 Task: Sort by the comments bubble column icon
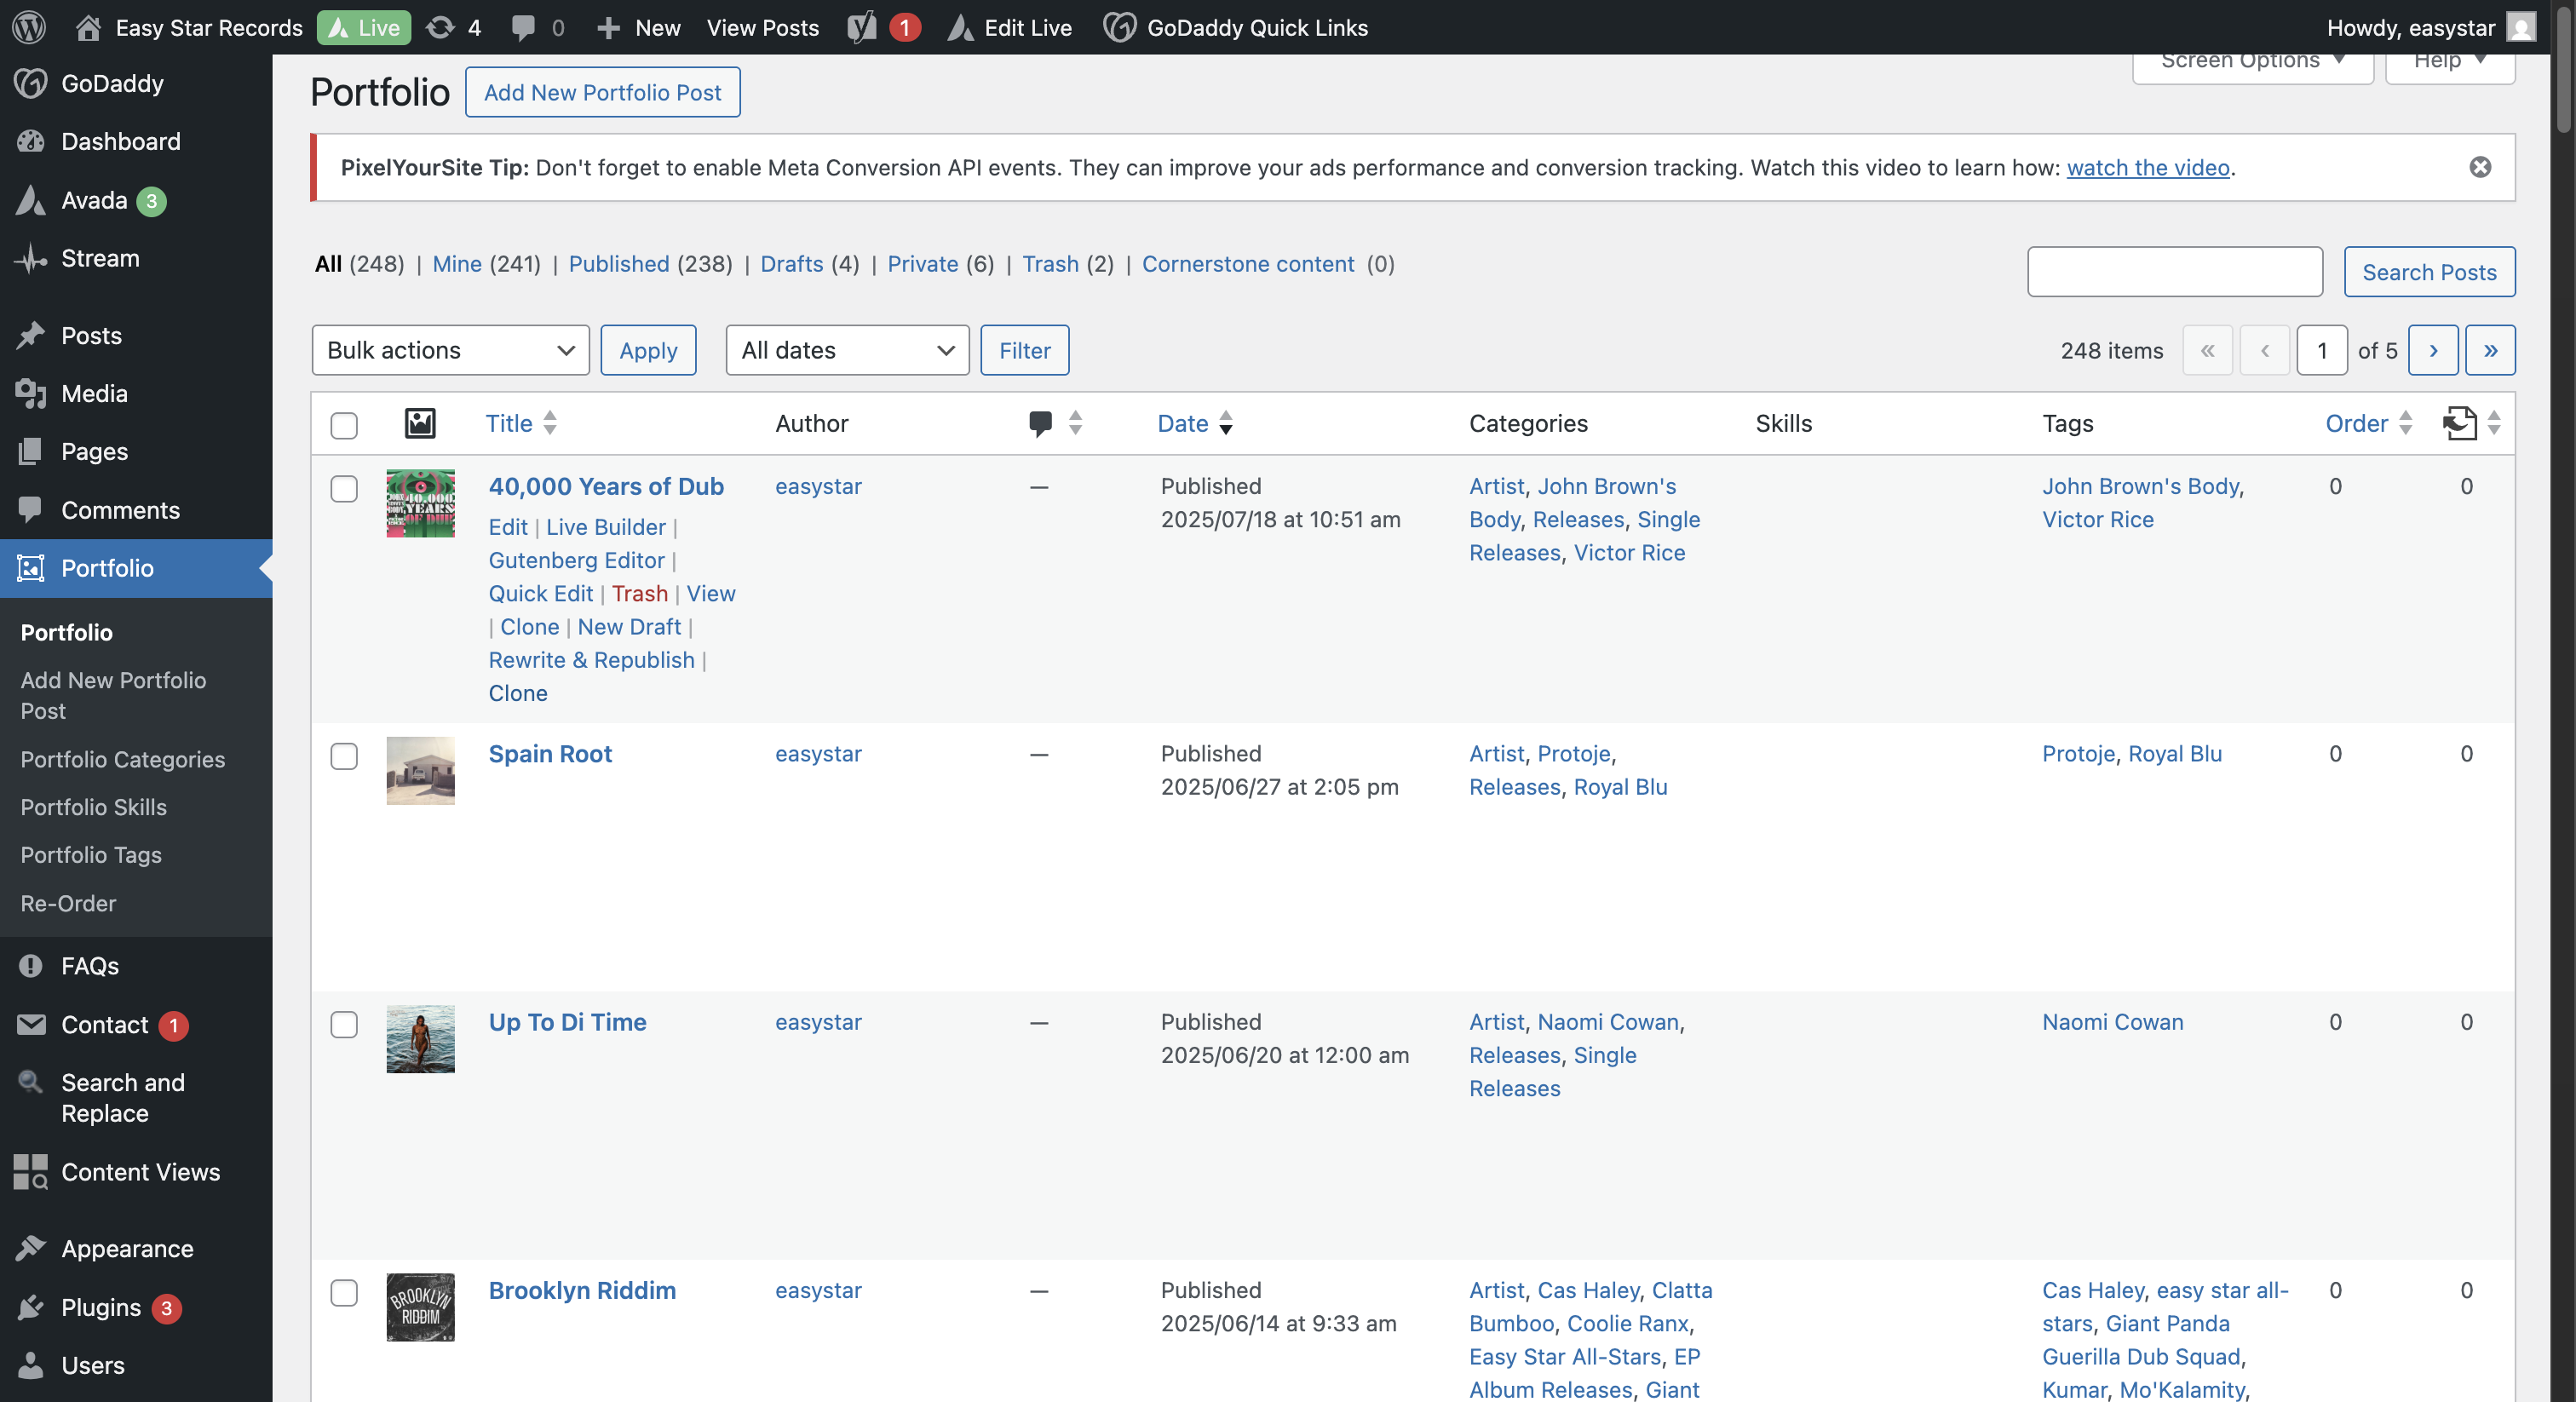(x=1040, y=423)
